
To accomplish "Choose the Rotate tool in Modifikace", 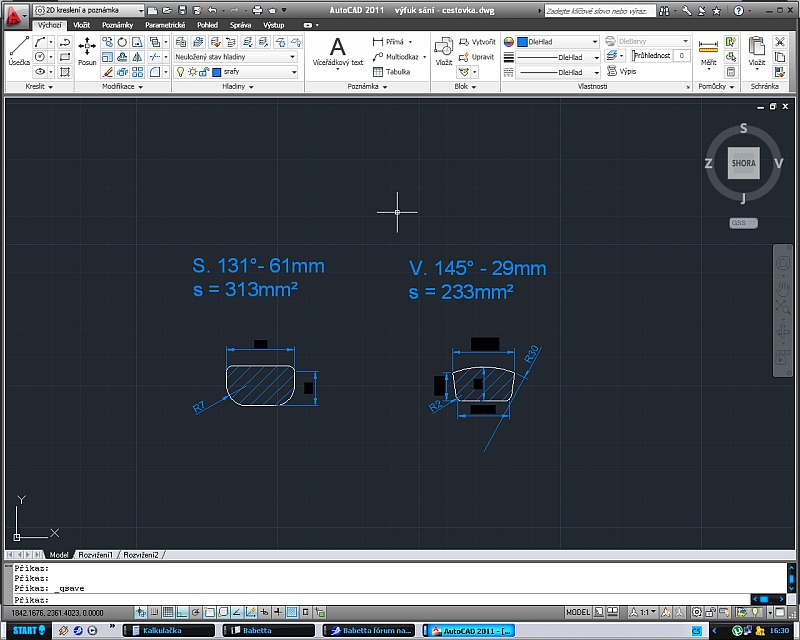I will (x=122, y=42).
